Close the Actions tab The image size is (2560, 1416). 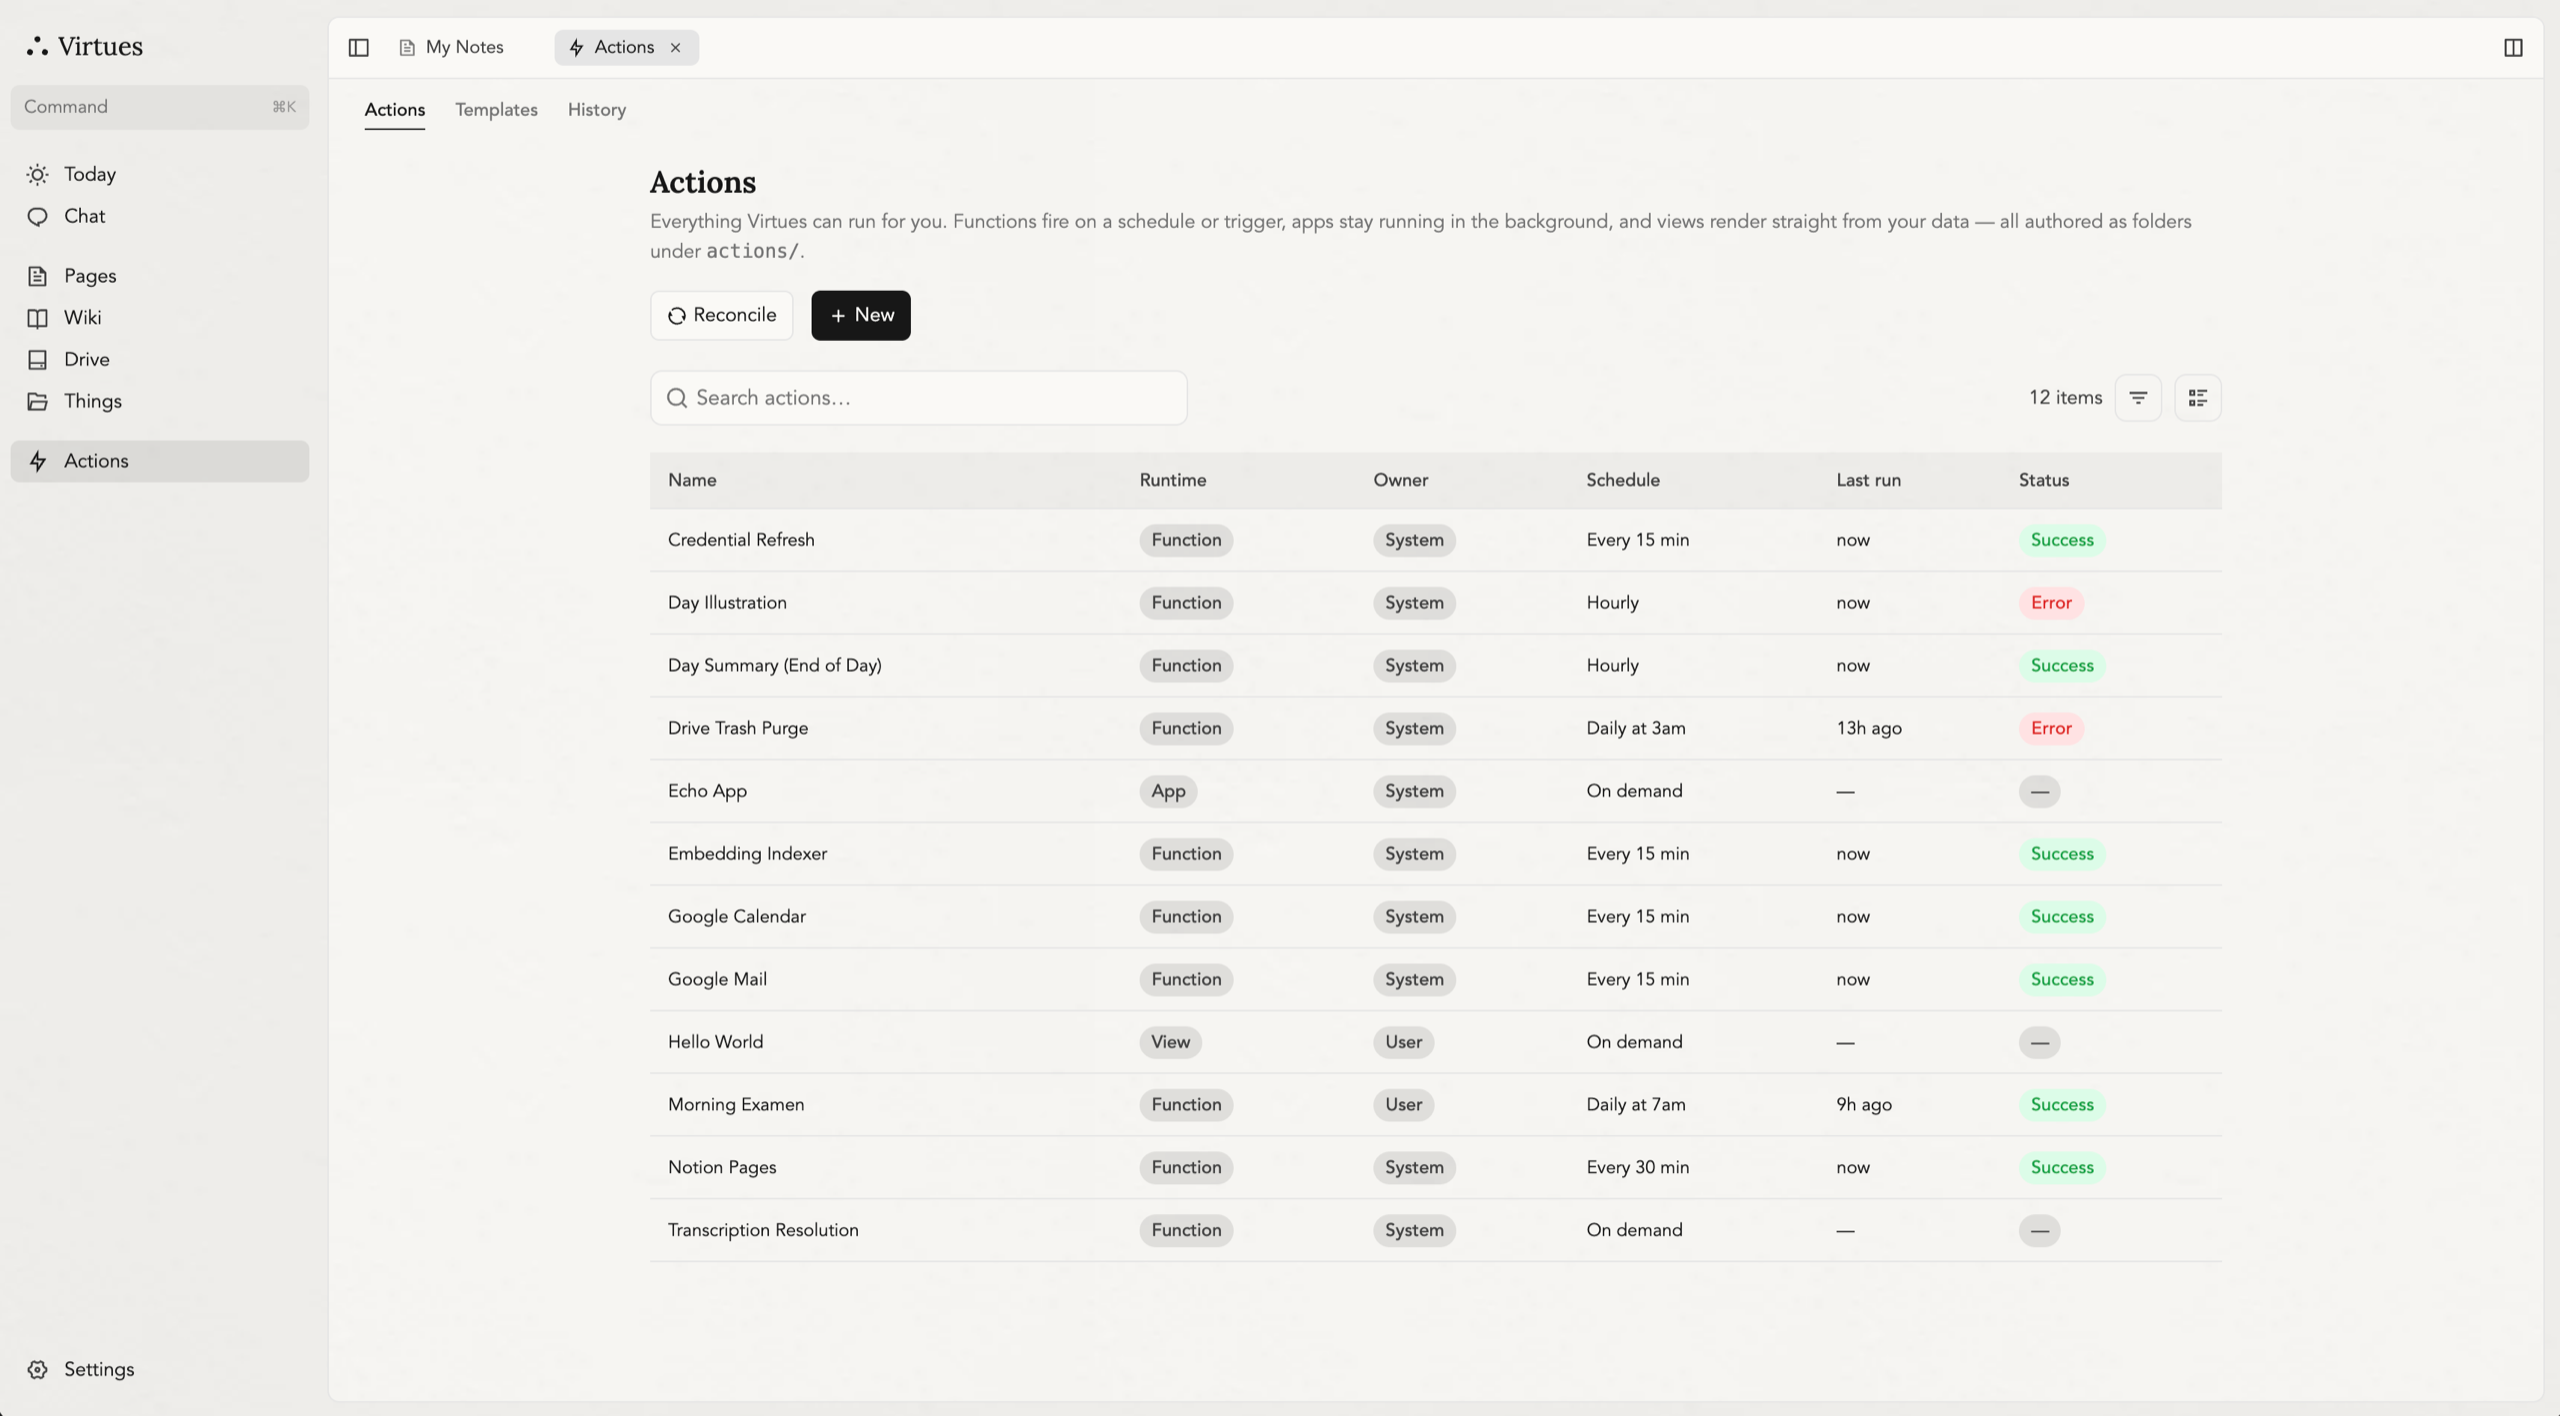(x=675, y=47)
